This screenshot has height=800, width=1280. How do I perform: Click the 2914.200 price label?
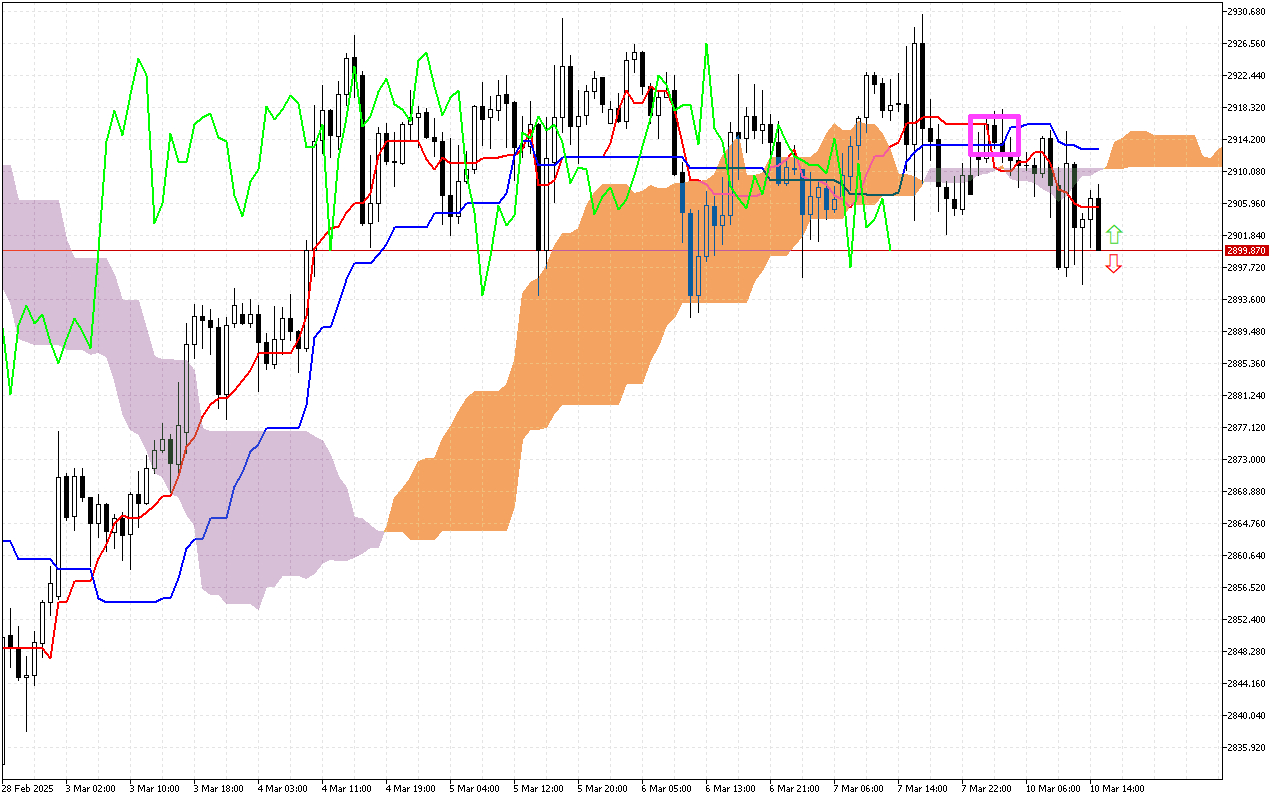(1247, 139)
